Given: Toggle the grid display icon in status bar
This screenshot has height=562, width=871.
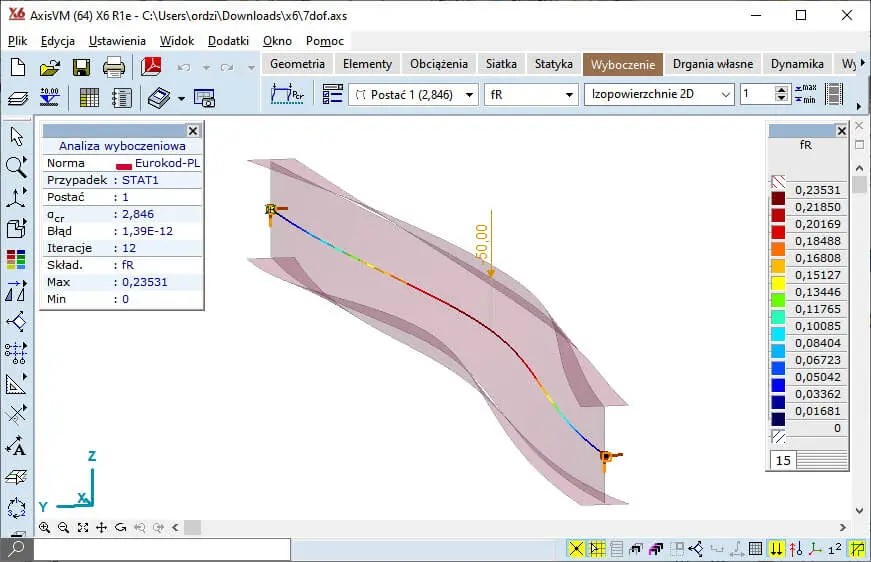Looking at the screenshot, I should [x=756, y=549].
